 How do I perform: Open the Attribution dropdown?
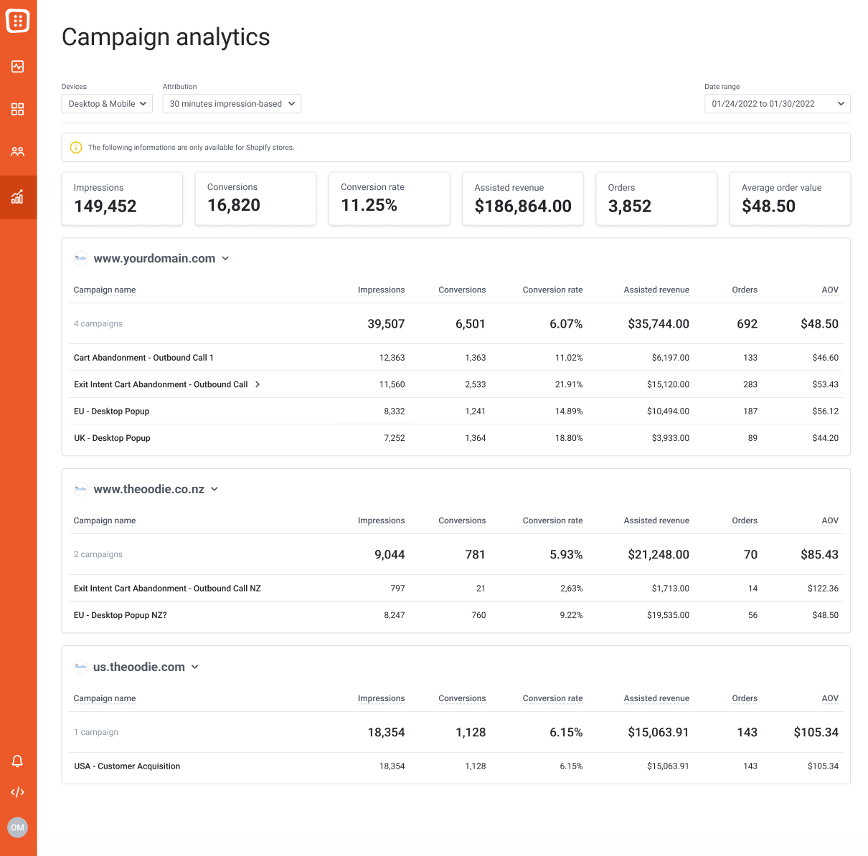[x=231, y=104]
